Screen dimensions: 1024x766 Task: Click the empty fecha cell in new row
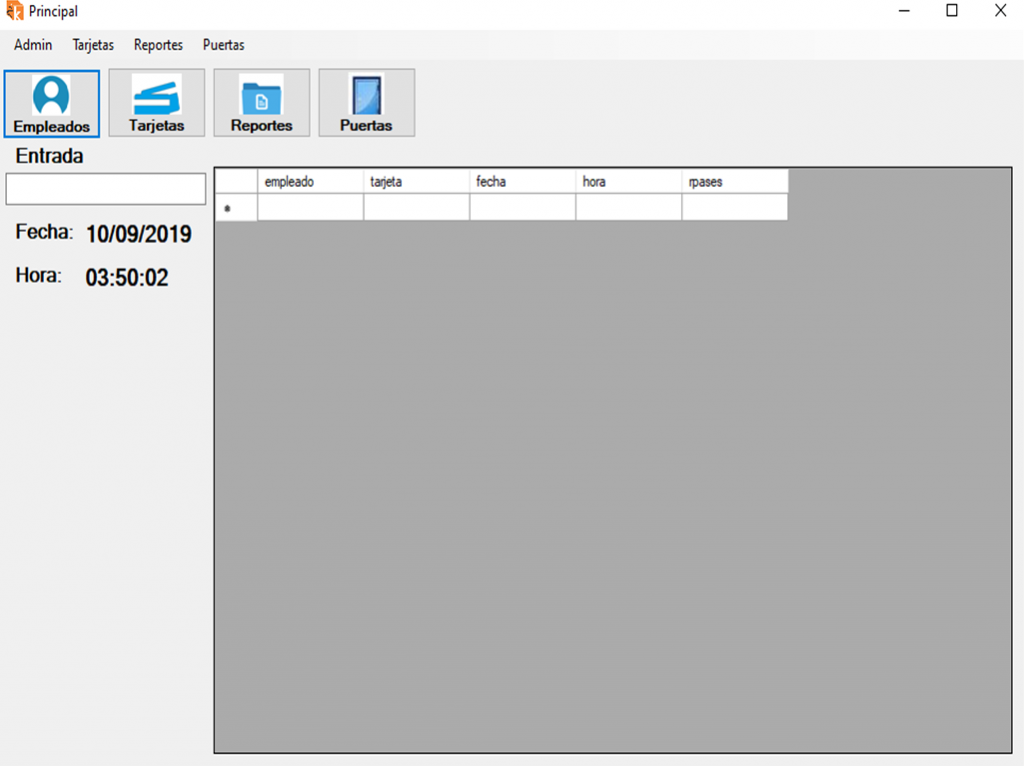point(522,208)
